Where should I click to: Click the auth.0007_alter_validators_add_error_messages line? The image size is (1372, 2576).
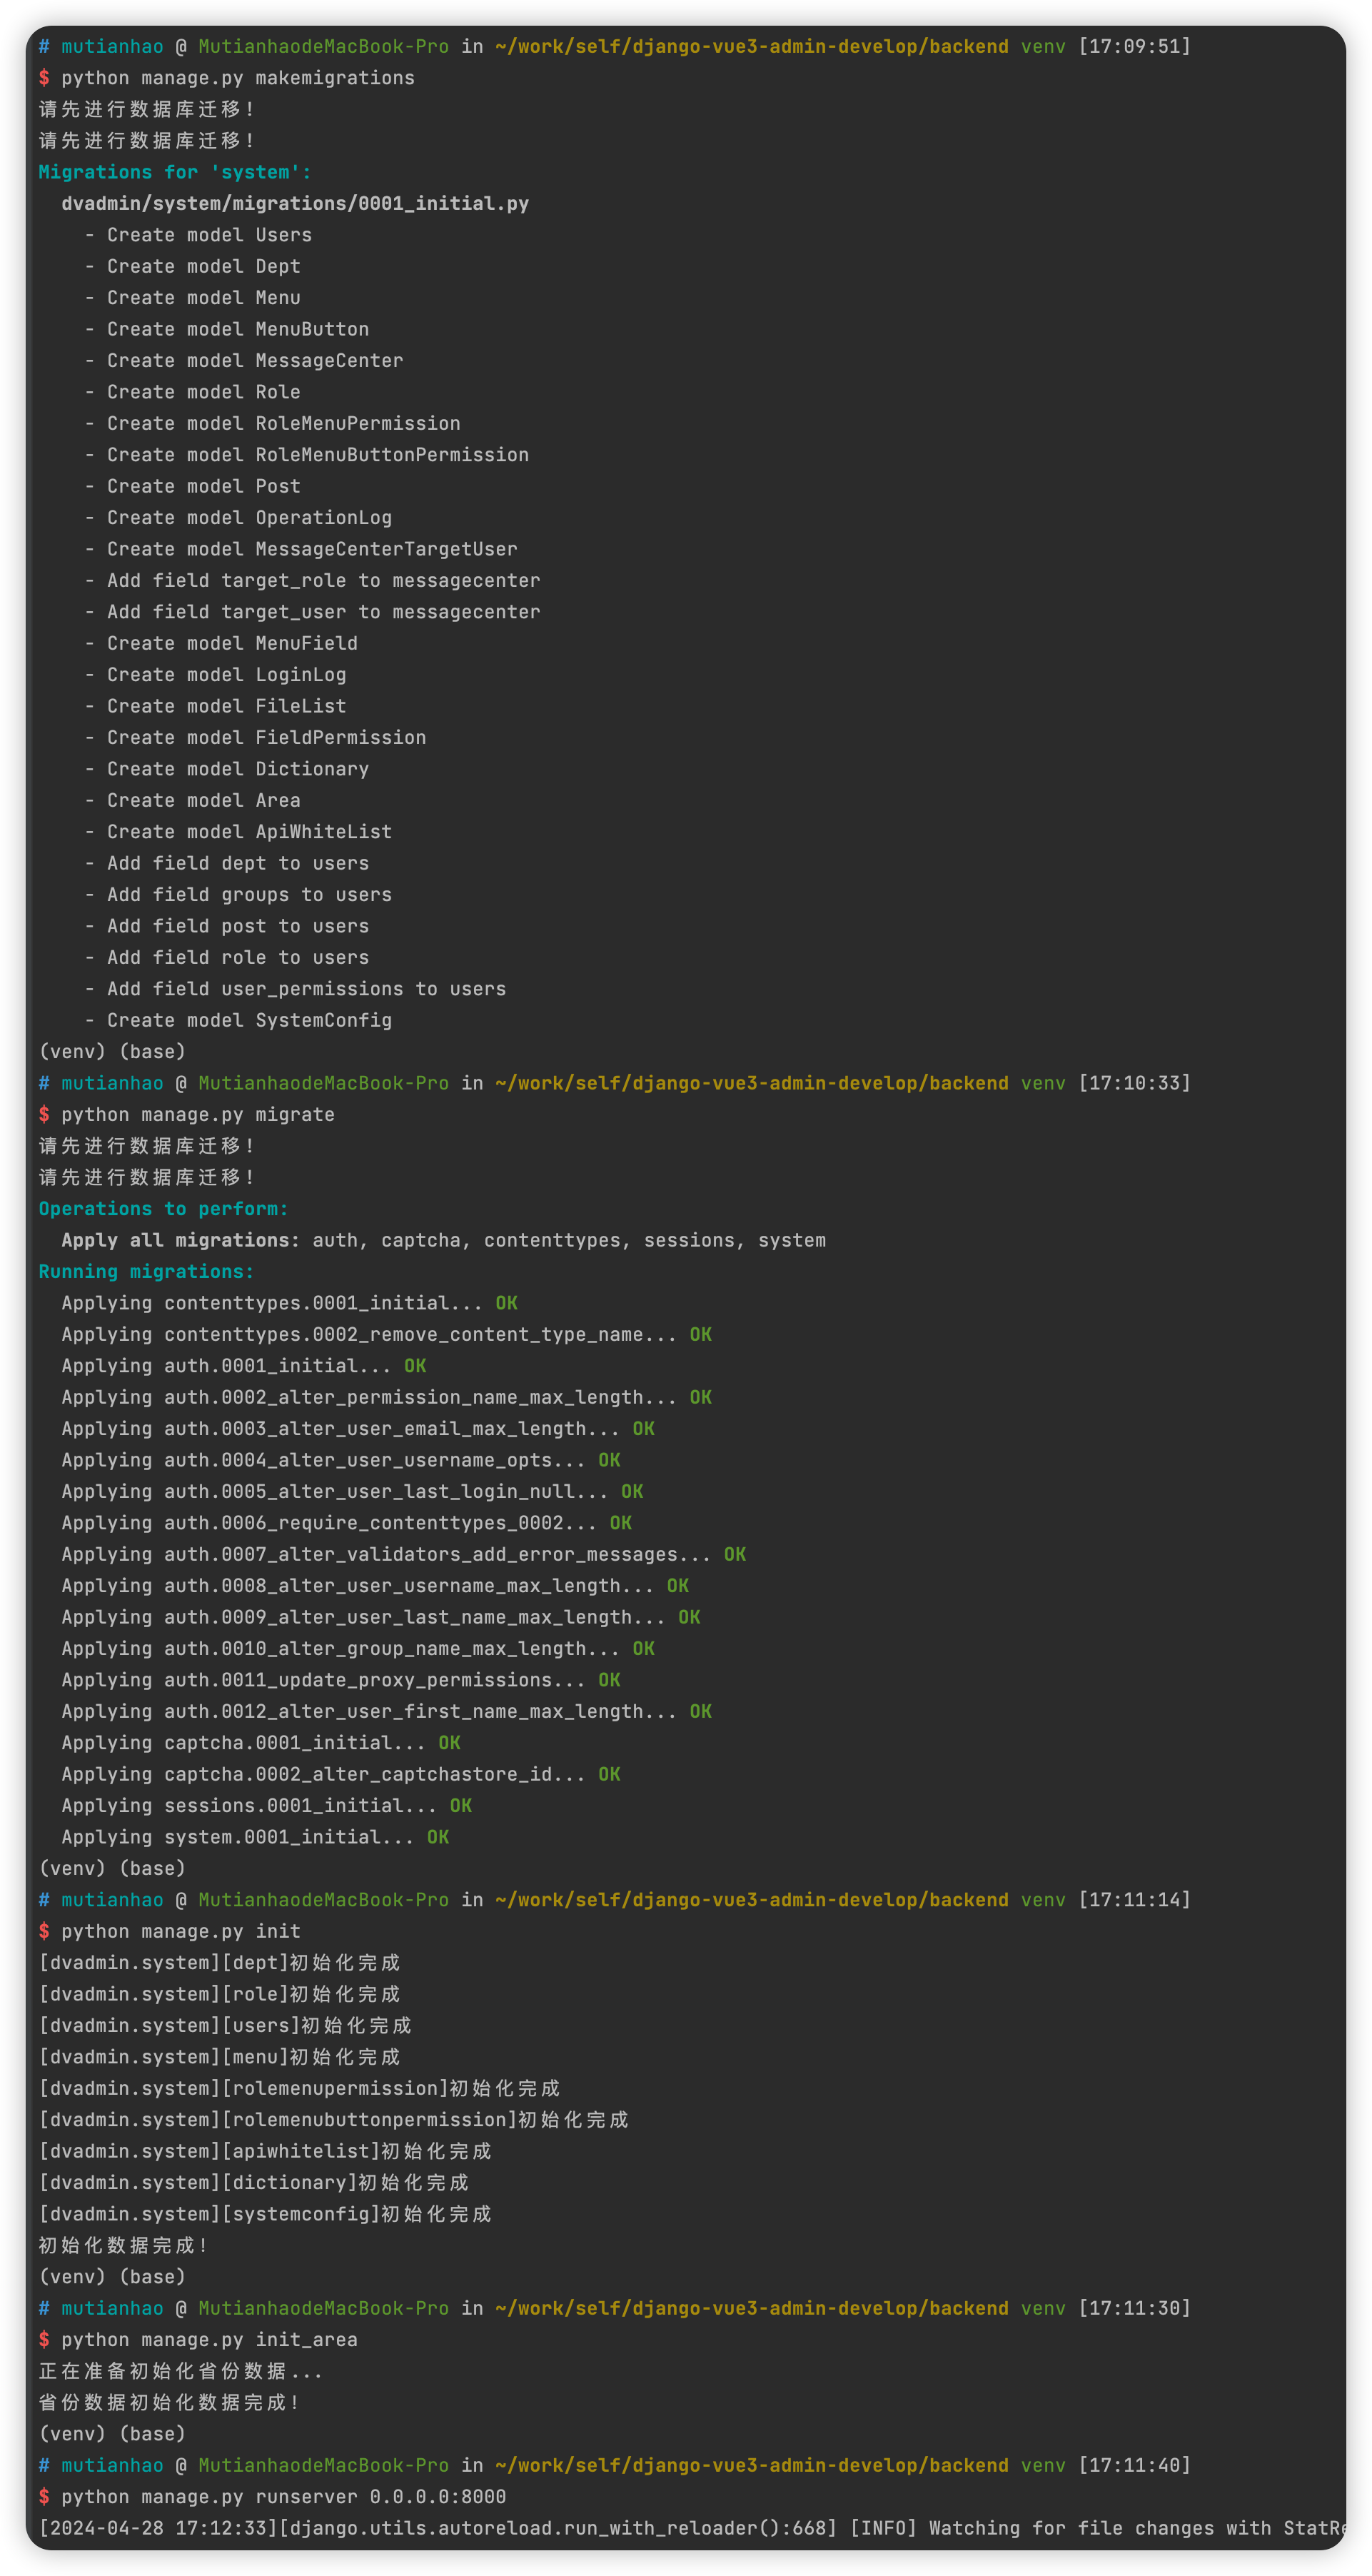pos(385,1554)
